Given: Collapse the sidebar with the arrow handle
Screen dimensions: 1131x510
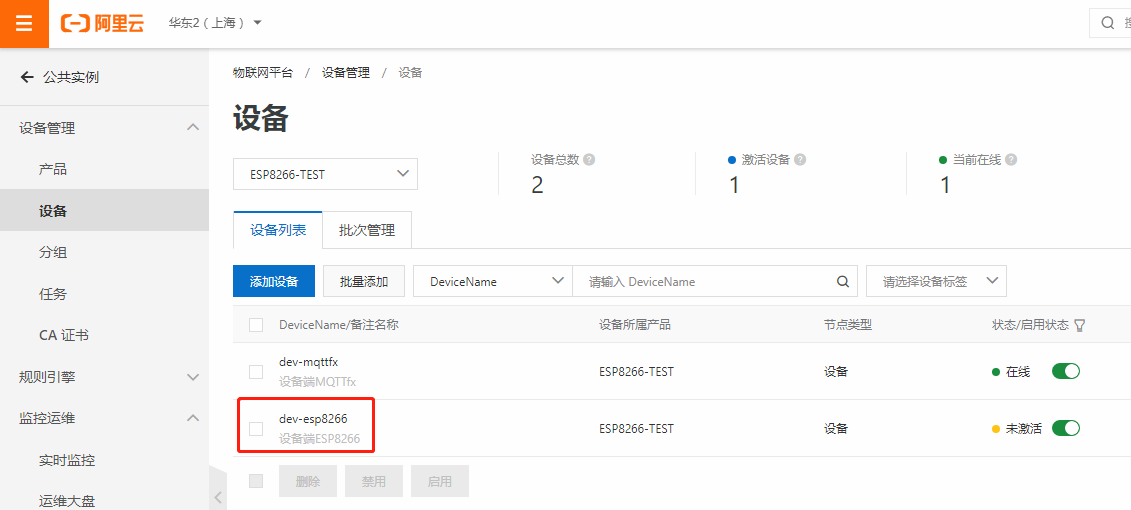Looking at the screenshot, I should coord(218,496).
